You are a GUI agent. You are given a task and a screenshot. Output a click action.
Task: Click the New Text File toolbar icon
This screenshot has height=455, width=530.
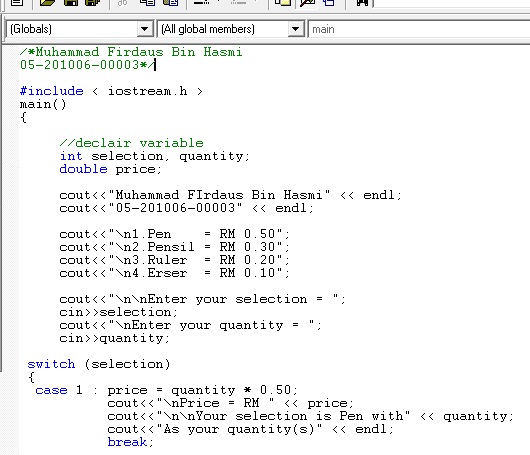[17, 3]
